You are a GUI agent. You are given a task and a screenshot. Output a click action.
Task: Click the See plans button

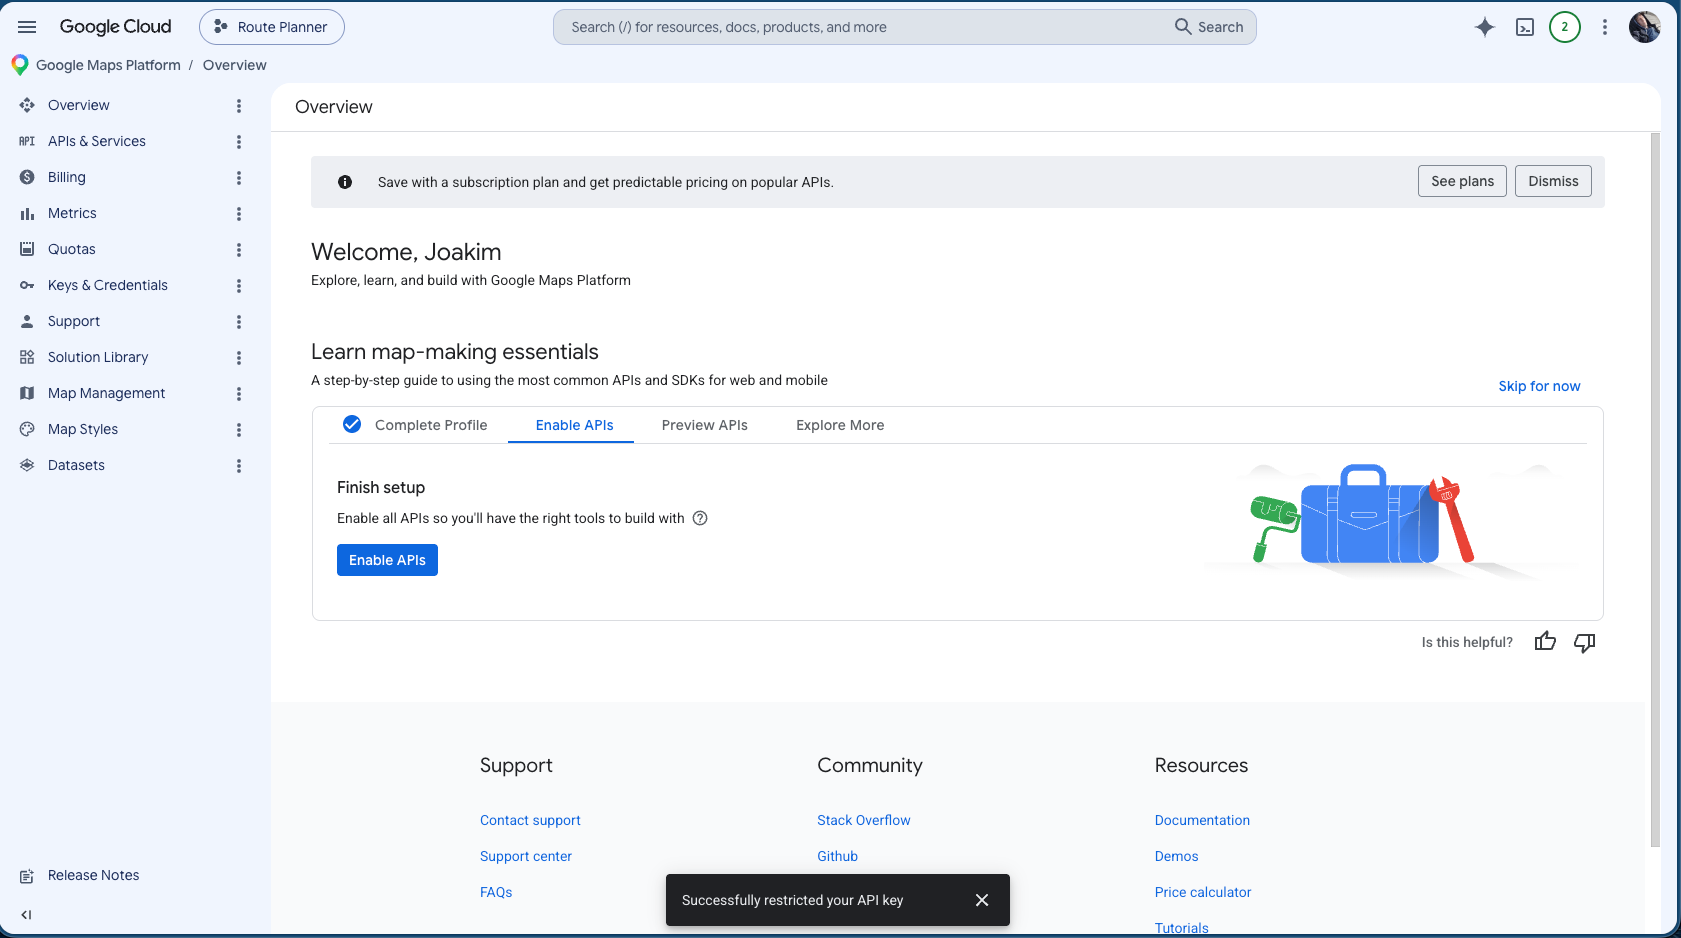click(x=1462, y=181)
